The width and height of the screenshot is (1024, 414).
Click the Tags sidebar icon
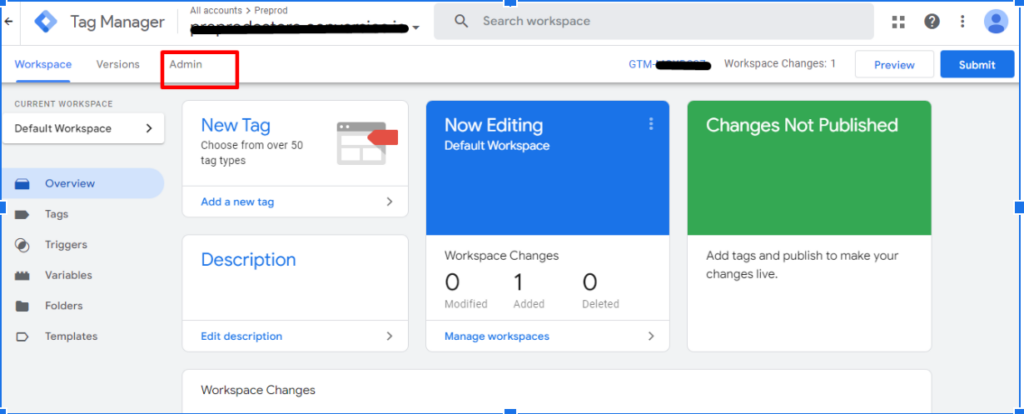pyautogui.click(x=22, y=214)
